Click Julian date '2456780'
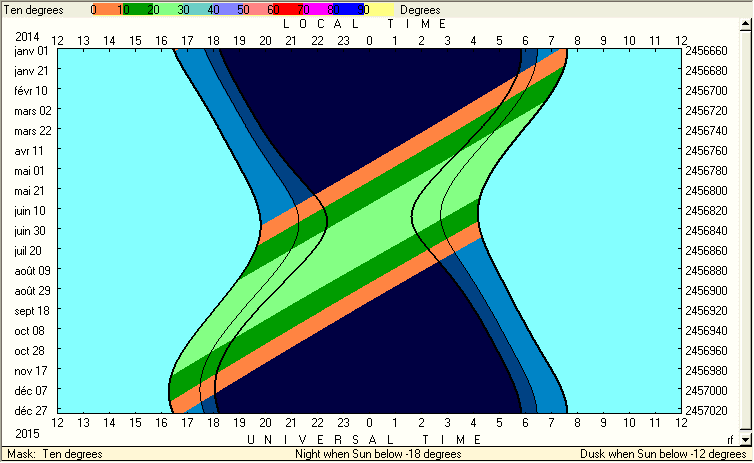The width and height of the screenshot is (754, 463). (706, 171)
